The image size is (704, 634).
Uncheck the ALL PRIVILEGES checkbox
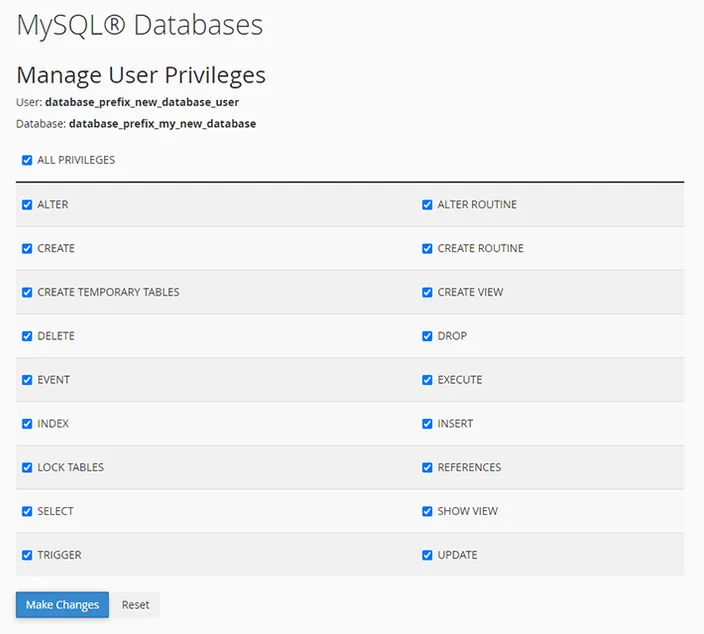tap(27, 160)
